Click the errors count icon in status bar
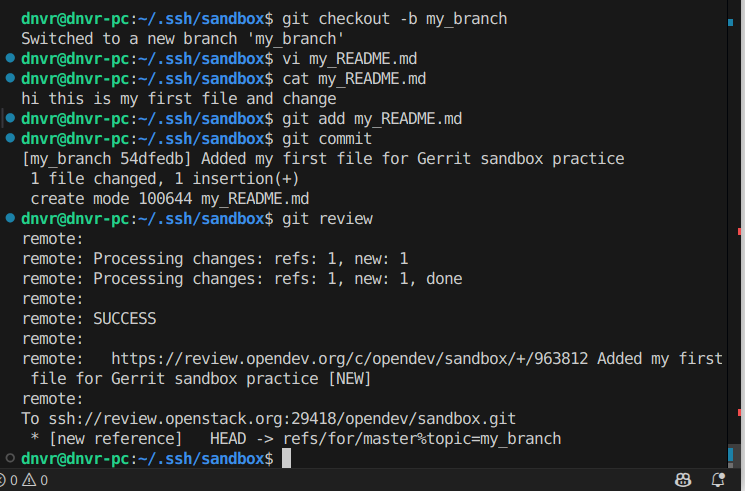The height and width of the screenshot is (491, 745). pos(9,480)
